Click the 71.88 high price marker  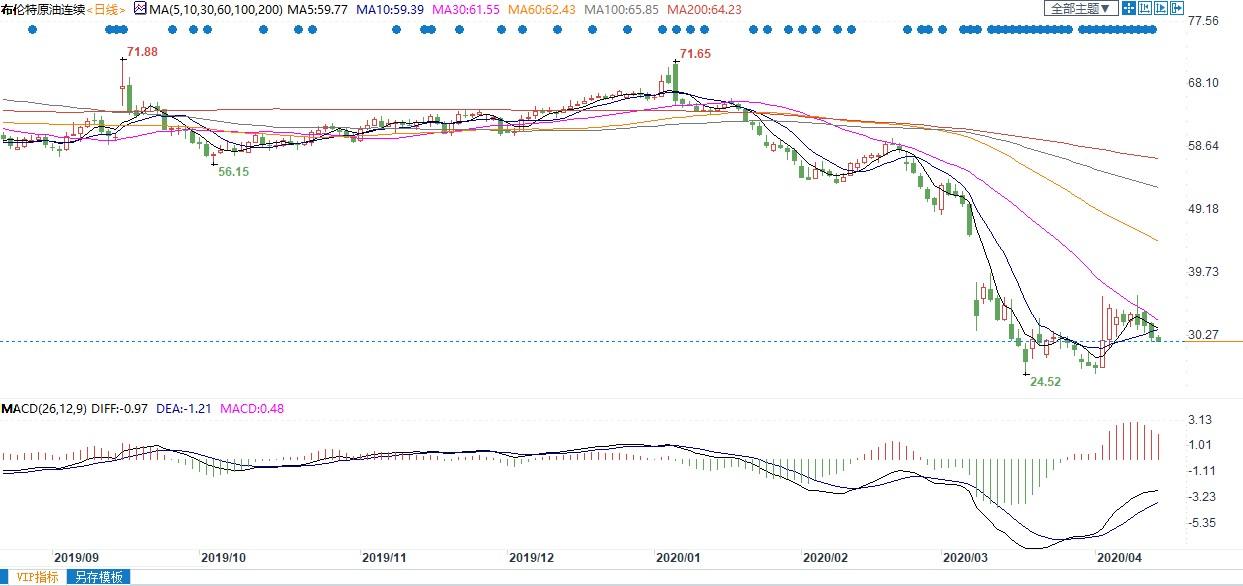coord(142,51)
